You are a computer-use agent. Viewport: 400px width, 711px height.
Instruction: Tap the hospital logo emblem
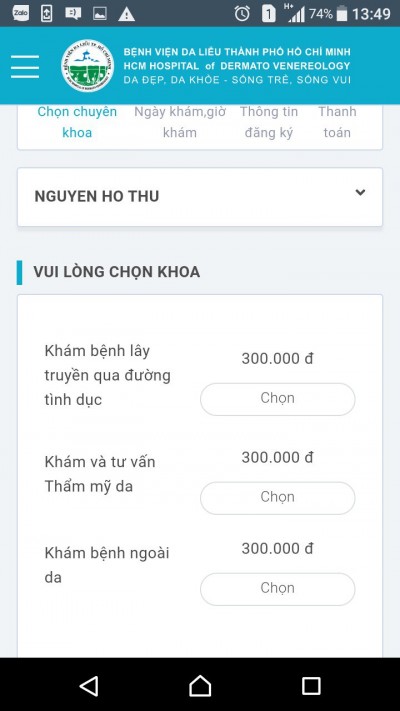[88, 66]
